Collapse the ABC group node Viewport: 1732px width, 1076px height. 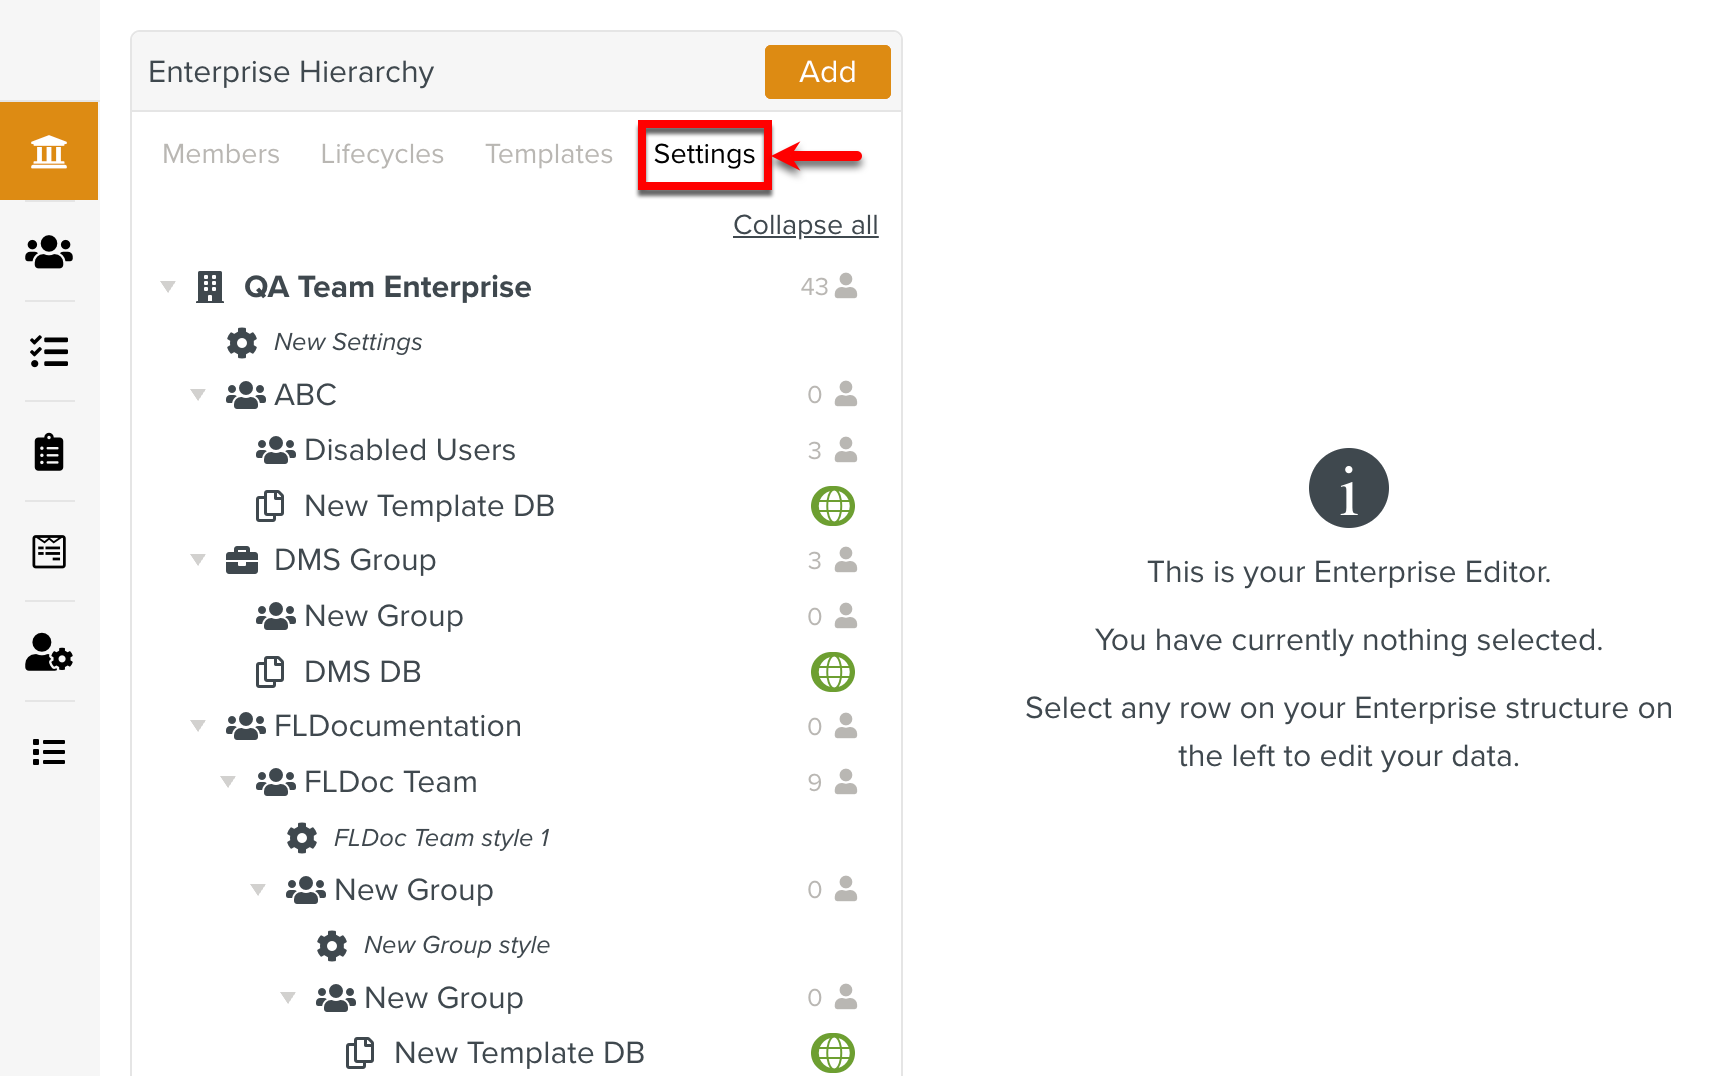click(x=198, y=395)
